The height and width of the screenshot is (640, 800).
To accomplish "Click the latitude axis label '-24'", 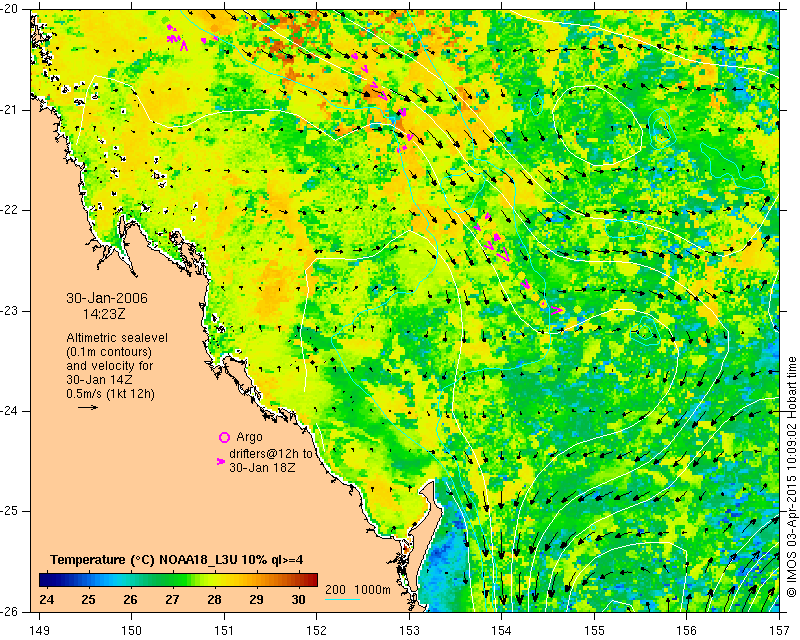I will point(10,411).
